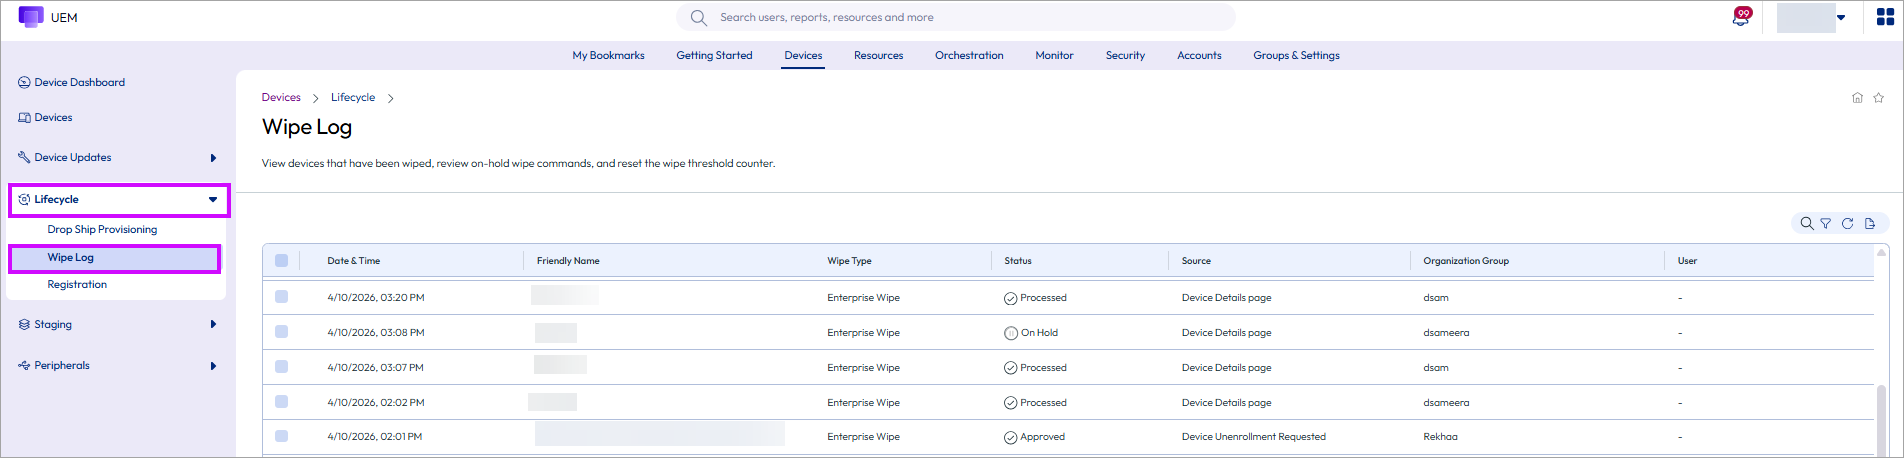This screenshot has width=1904, height=458.
Task: Click chevron after Devices breadcrumb
Action: point(316,98)
